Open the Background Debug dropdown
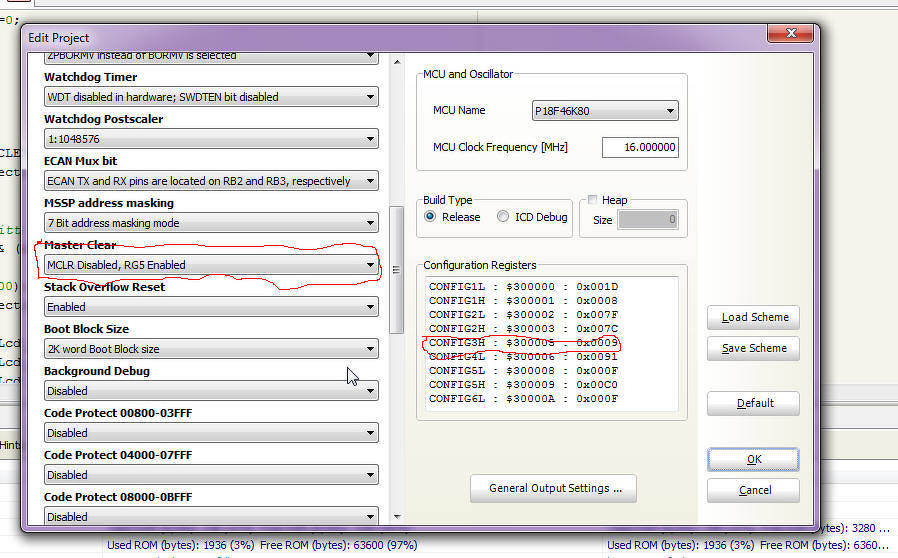Screen dimensions: 898x558 click(211, 391)
